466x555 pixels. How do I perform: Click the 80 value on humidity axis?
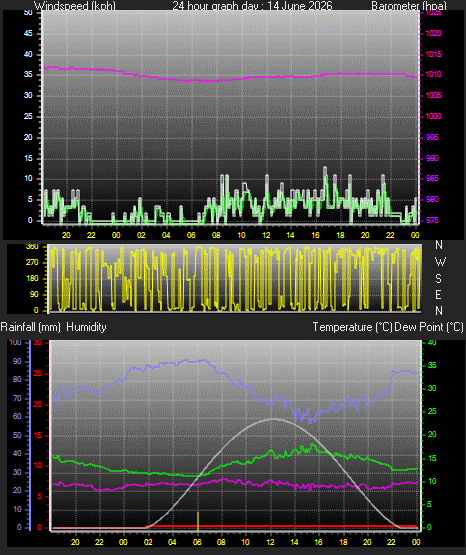pyautogui.click(x=17, y=379)
